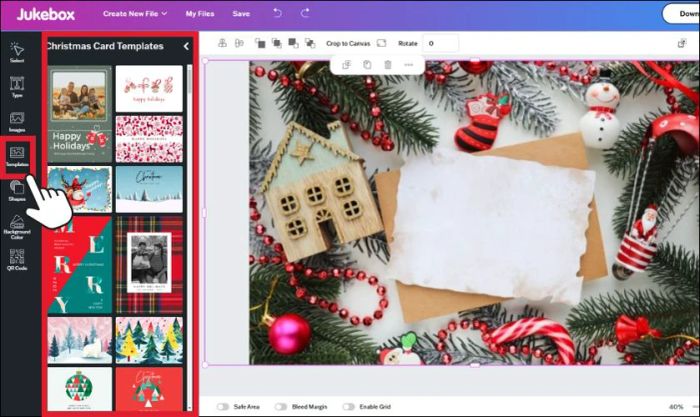Click the redo arrow icon

(x=305, y=13)
